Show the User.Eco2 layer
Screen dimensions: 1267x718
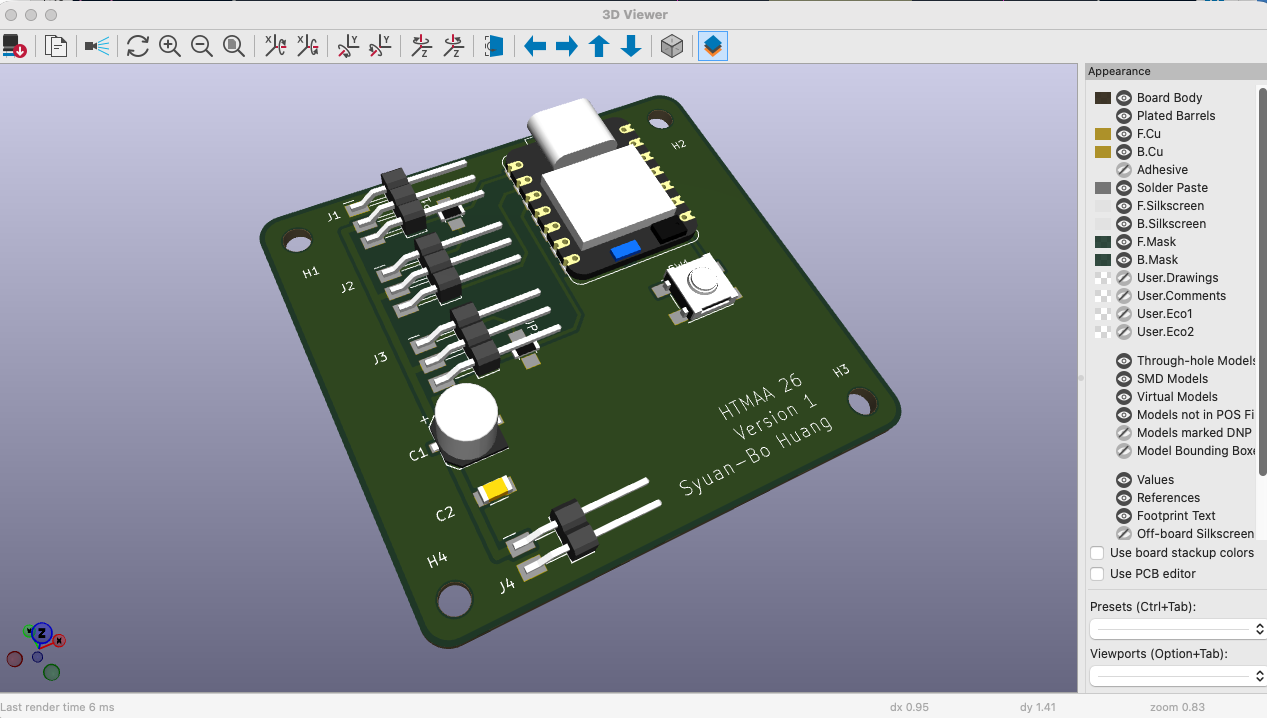[x=1124, y=332]
